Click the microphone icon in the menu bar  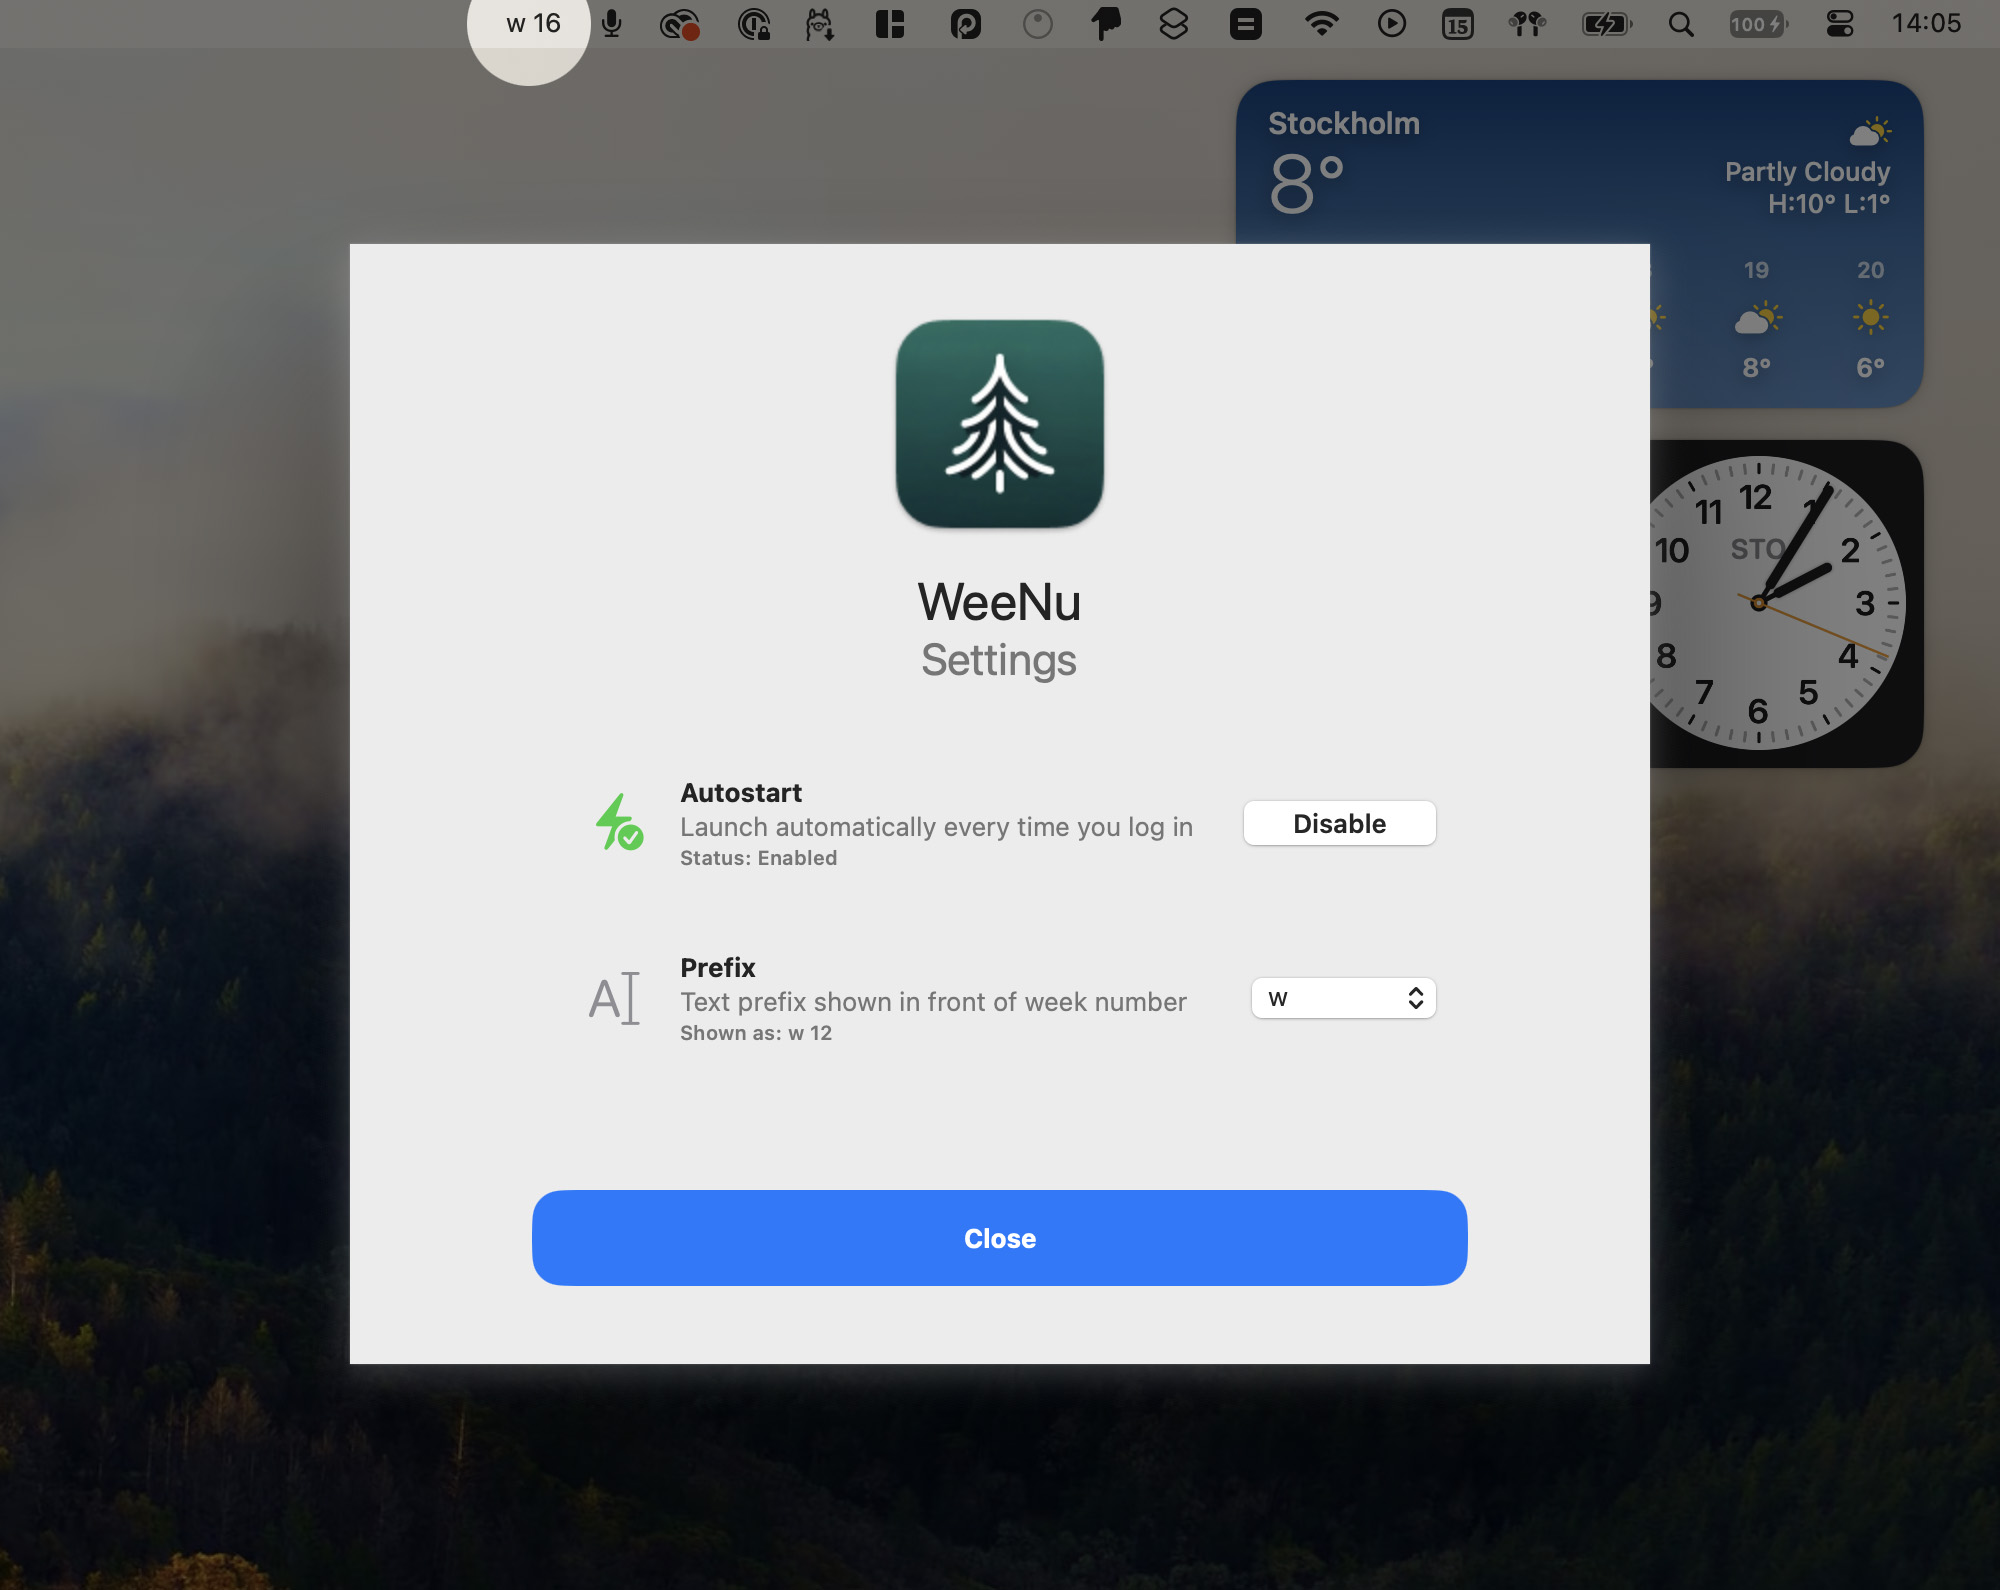tap(610, 24)
